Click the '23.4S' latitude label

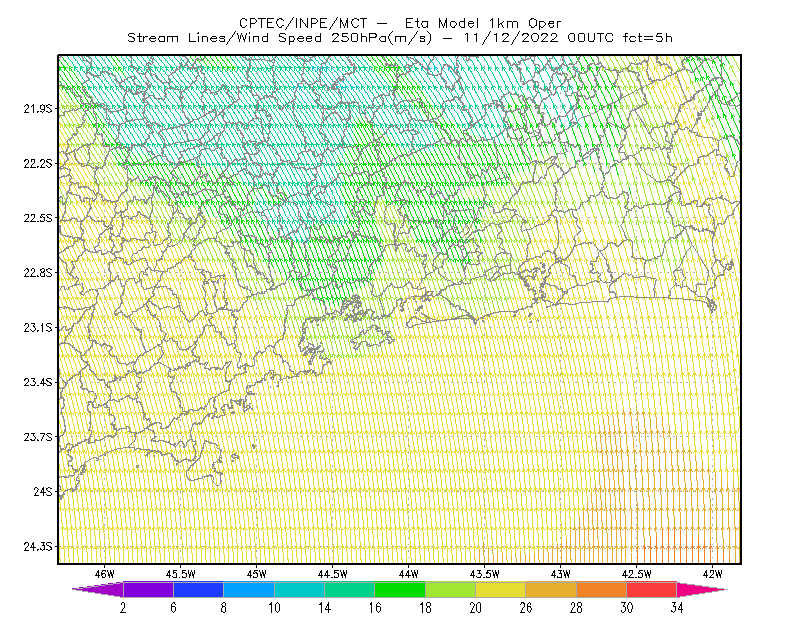(x=37, y=382)
